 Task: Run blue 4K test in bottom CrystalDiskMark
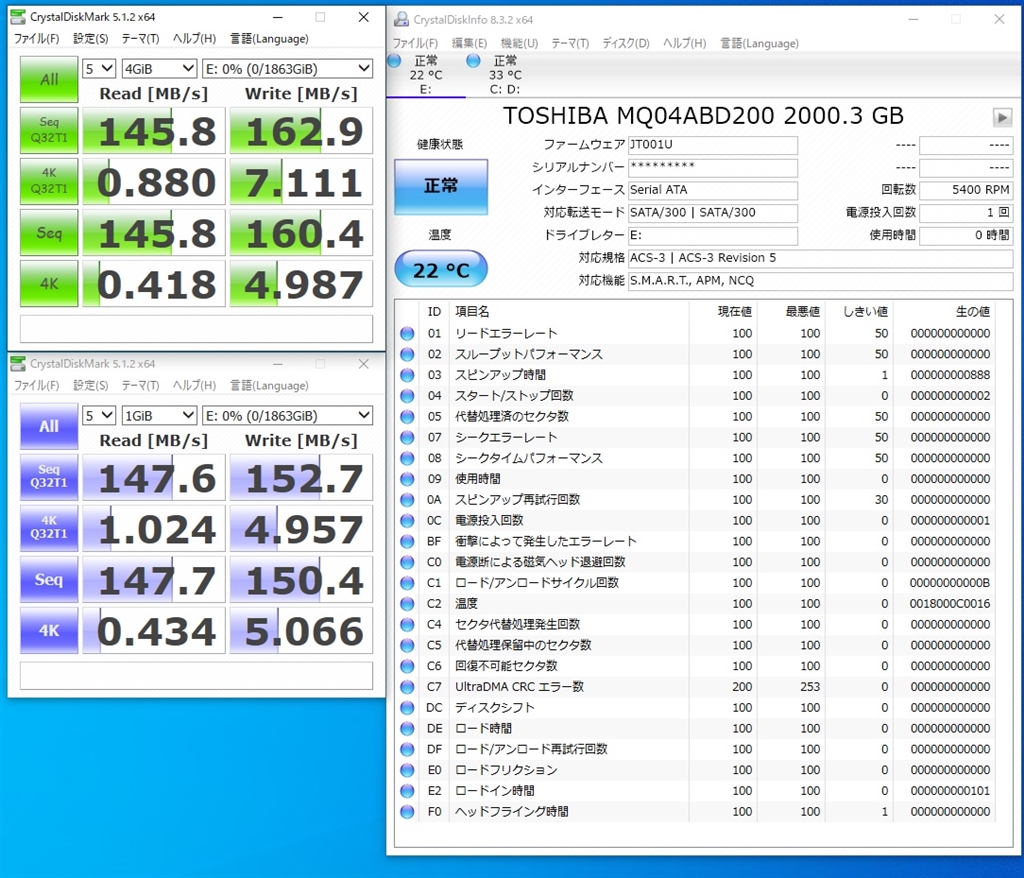tap(49, 630)
